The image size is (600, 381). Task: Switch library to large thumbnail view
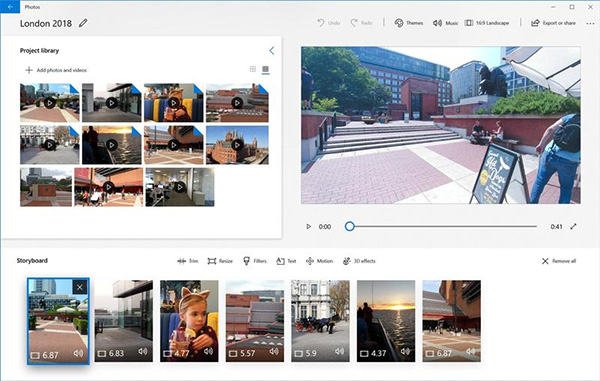[265, 69]
